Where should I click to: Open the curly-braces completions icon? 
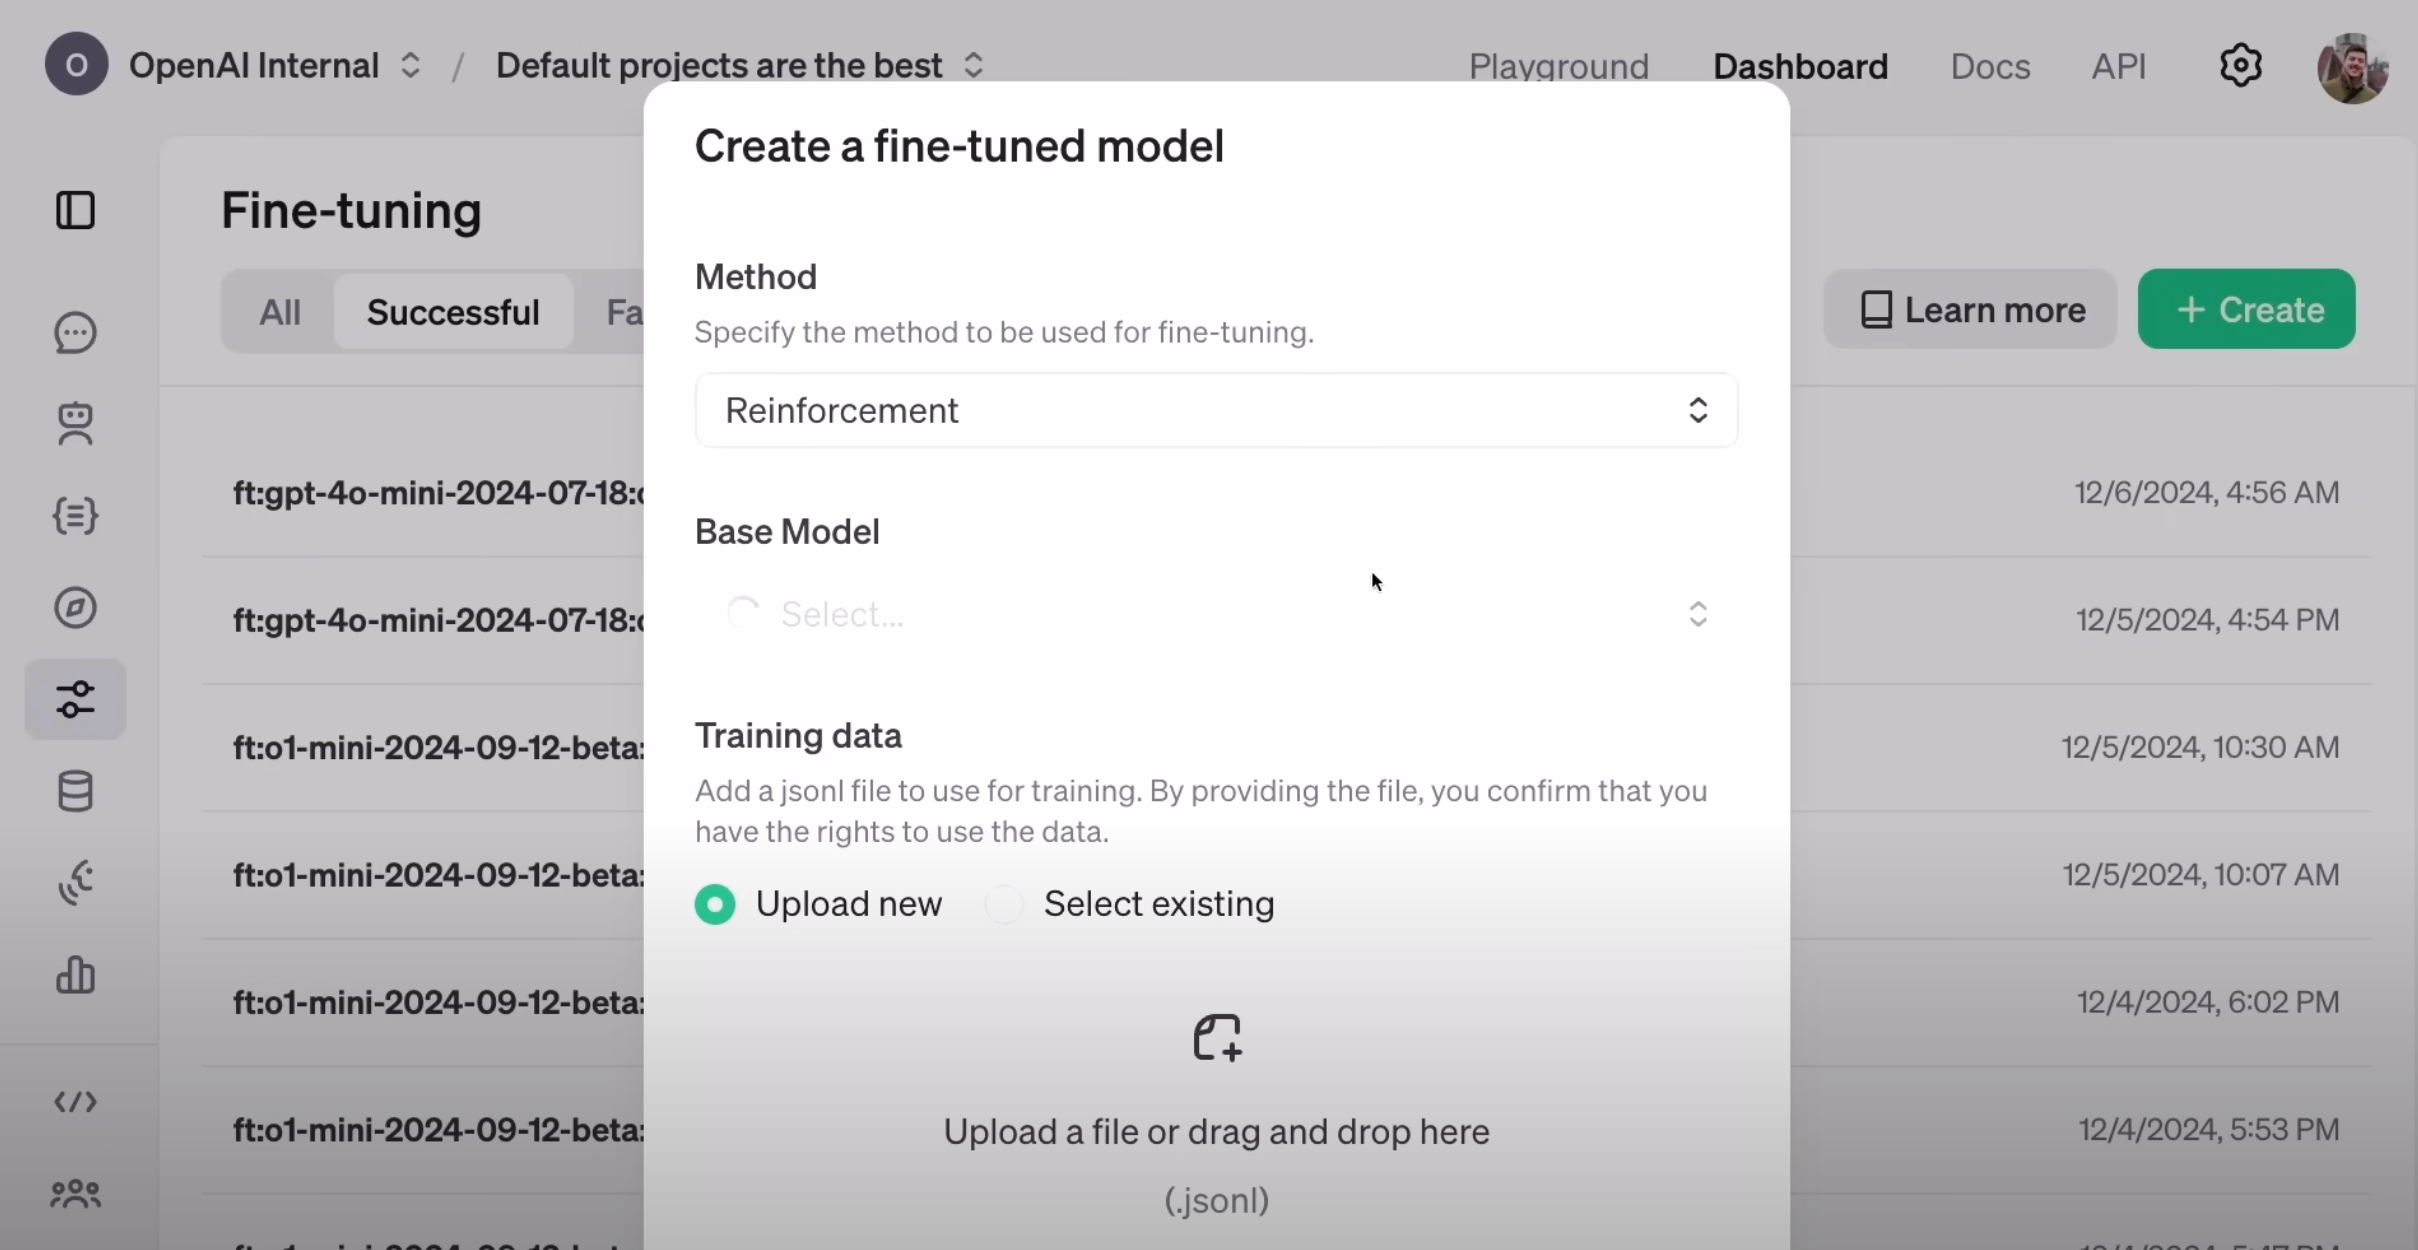pos(75,516)
